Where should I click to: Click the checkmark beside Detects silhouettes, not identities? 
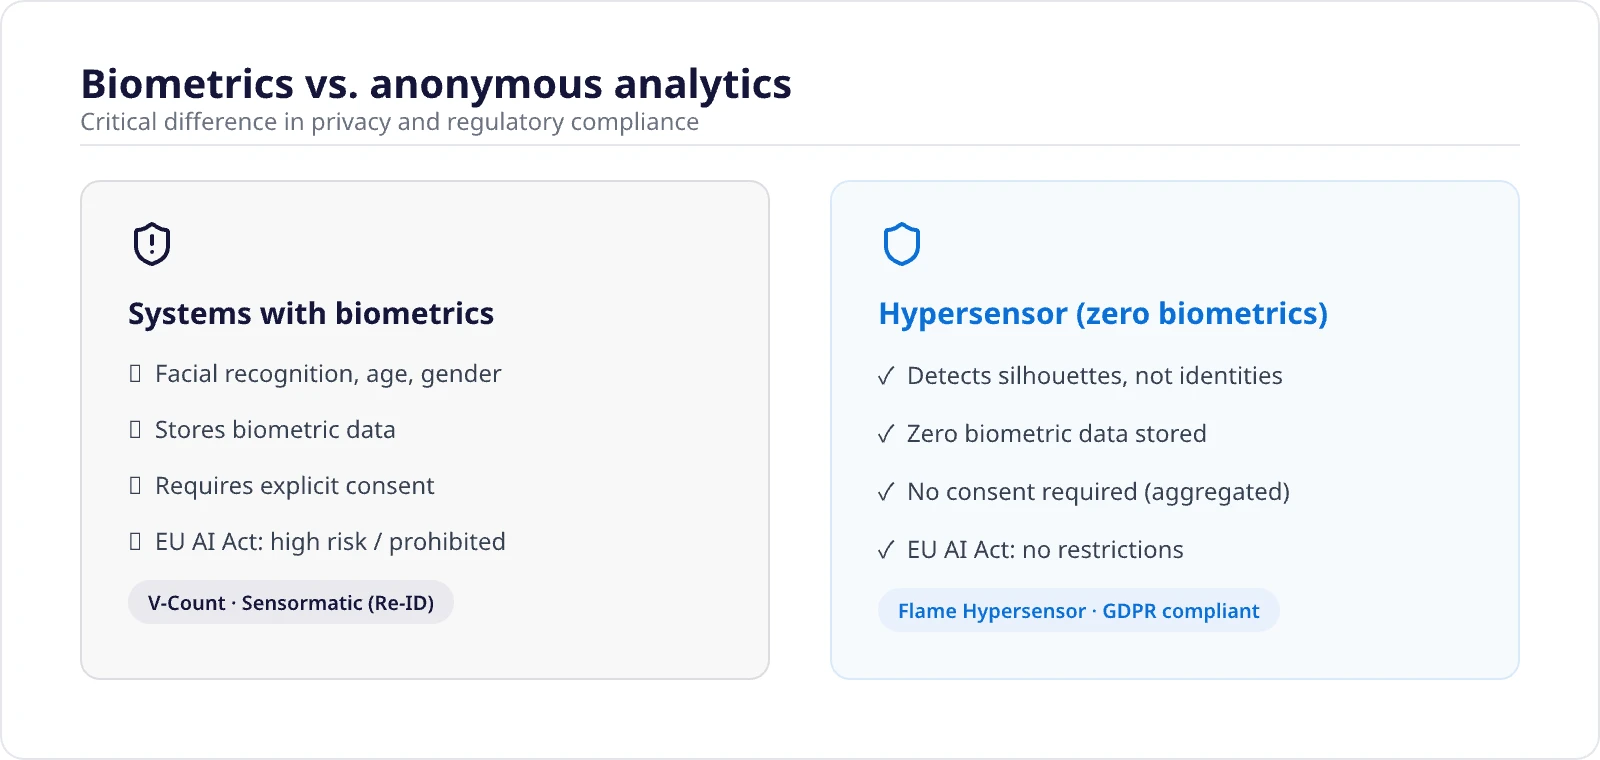[886, 376]
